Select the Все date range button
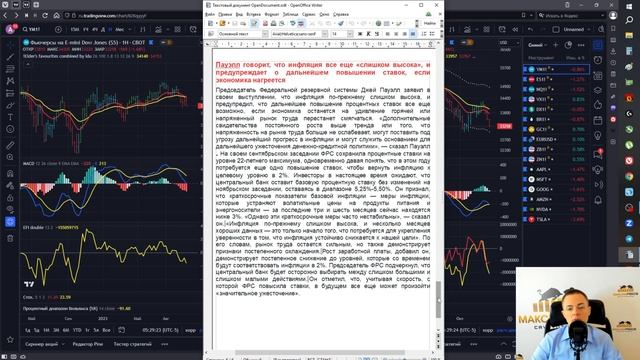640x360 pixels. (x=107, y=330)
